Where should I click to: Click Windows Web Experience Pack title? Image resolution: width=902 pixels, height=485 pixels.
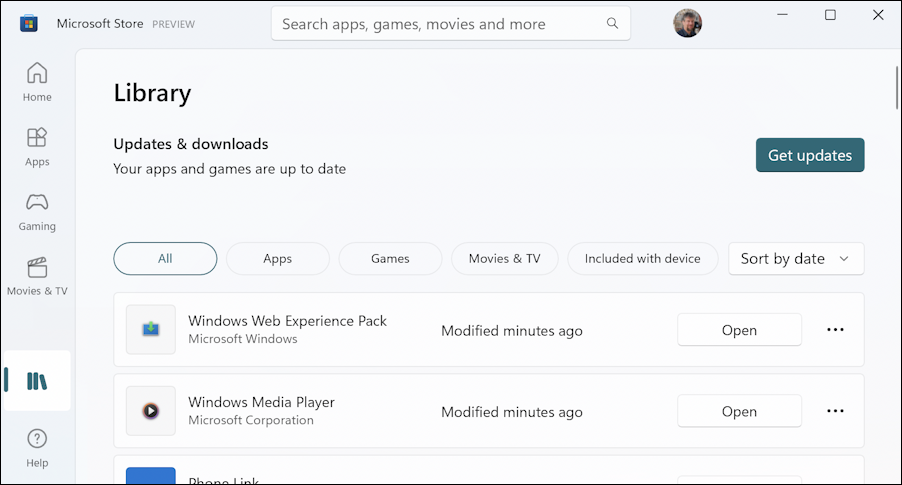(287, 320)
